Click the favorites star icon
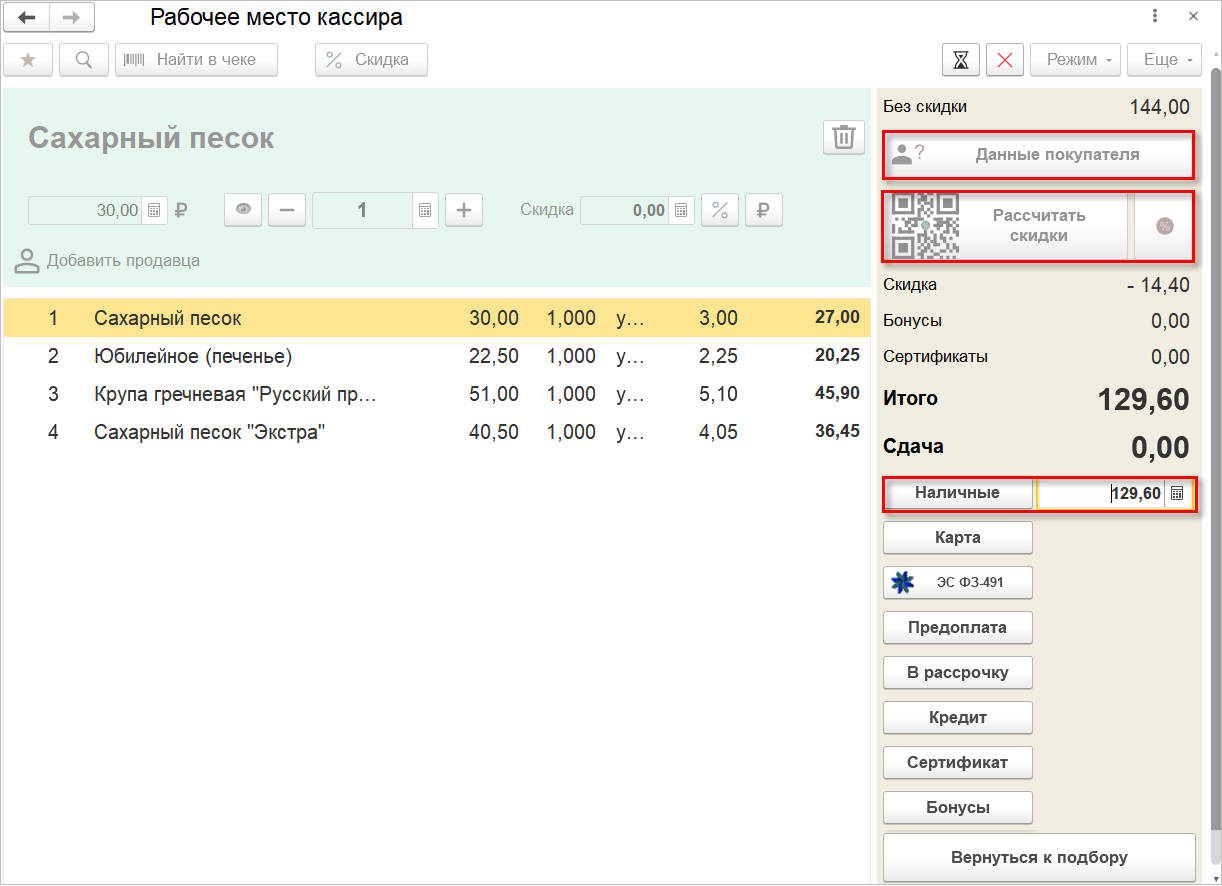This screenshot has width=1222, height=886. tap(28, 60)
